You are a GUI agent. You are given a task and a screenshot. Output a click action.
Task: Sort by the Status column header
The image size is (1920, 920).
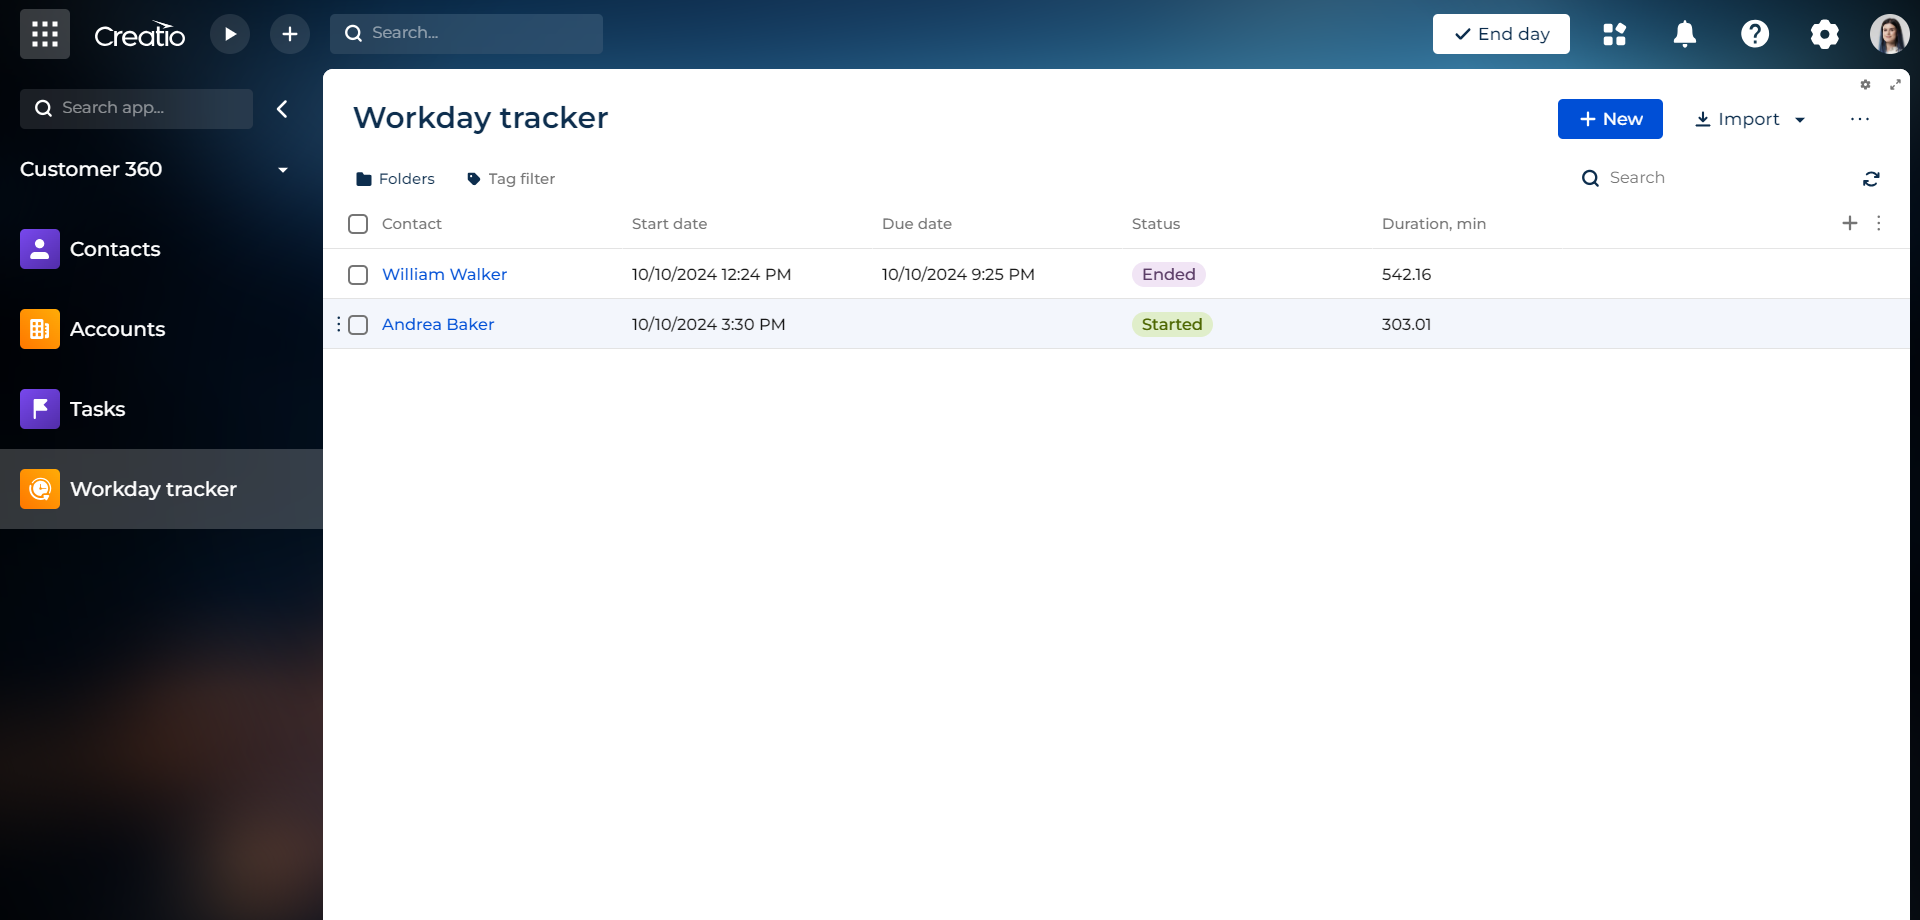point(1156,224)
